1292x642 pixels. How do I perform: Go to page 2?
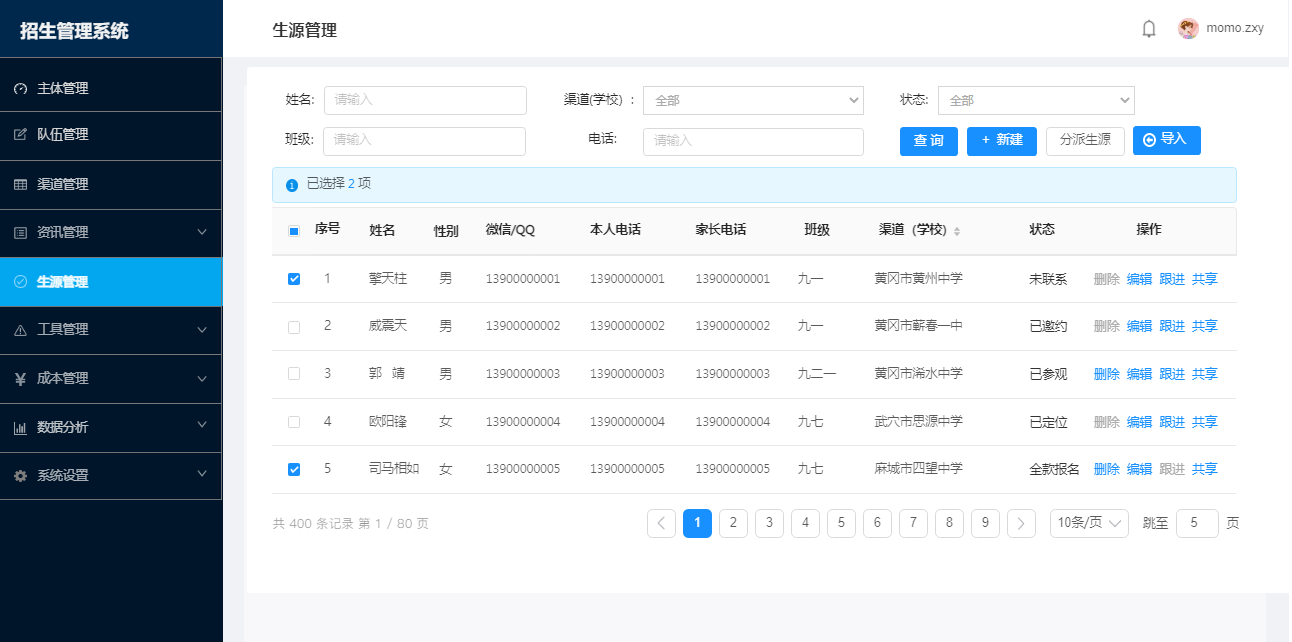[733, 523]
